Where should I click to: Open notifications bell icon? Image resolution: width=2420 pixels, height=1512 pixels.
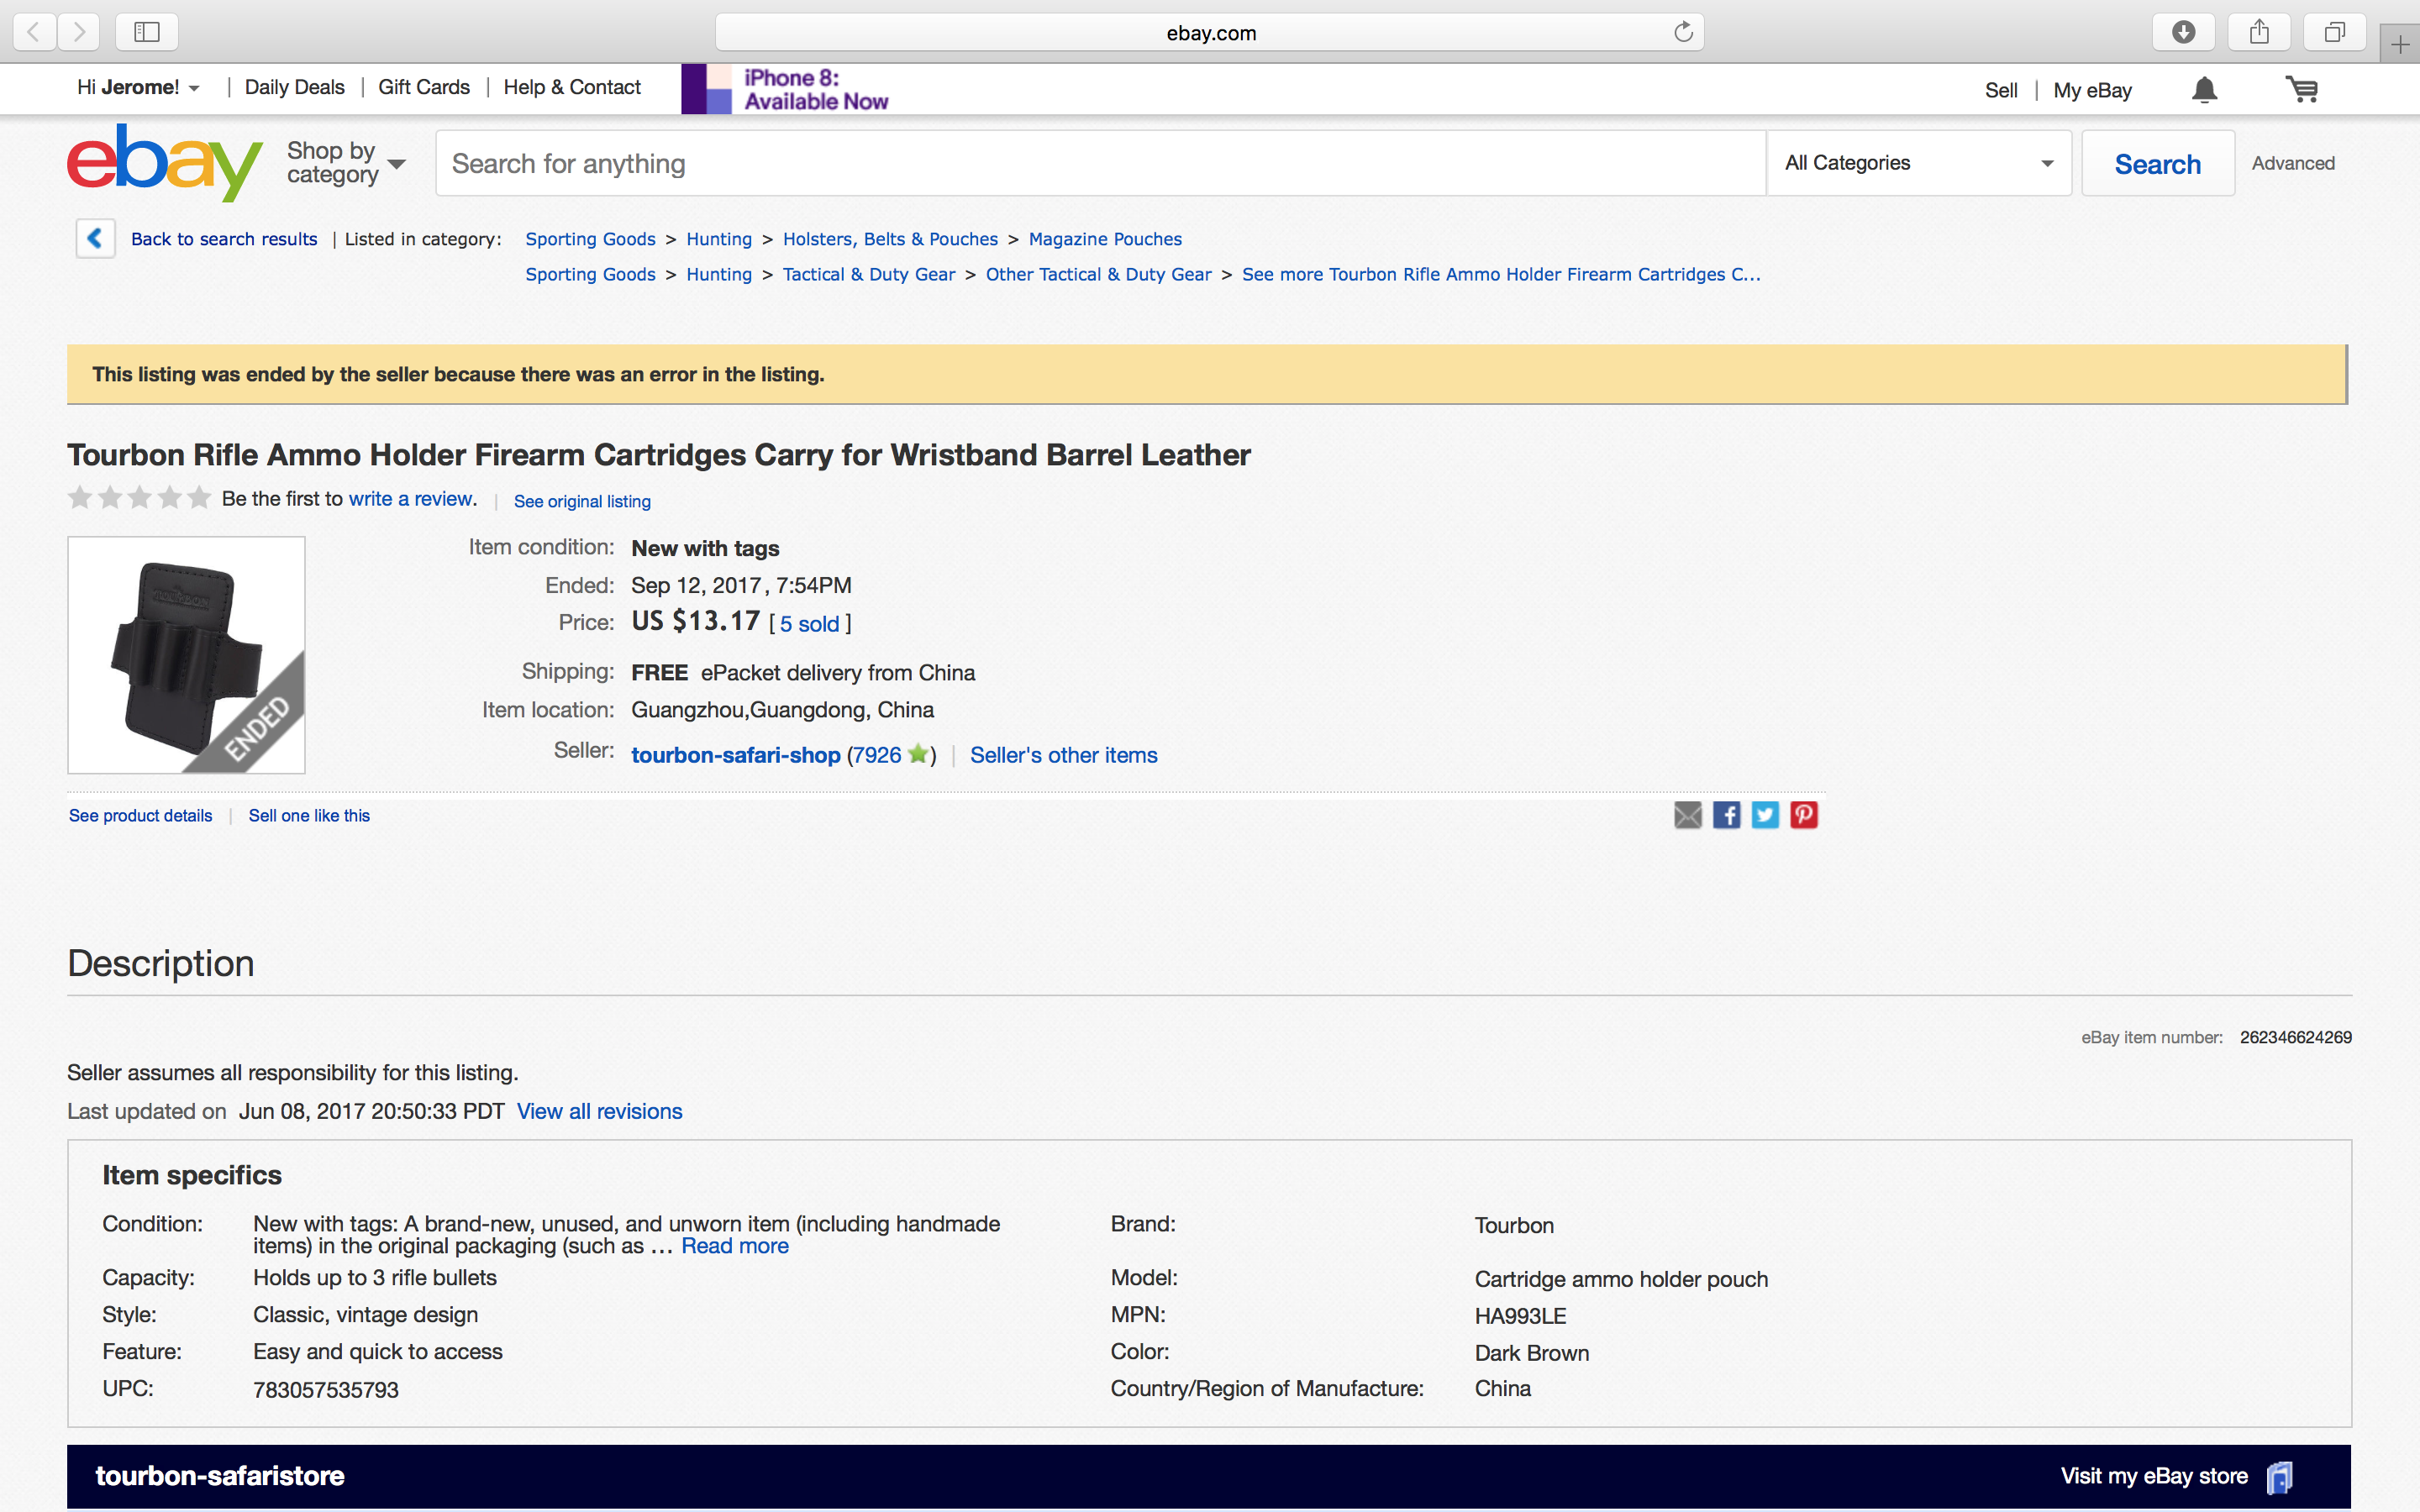2204,90
